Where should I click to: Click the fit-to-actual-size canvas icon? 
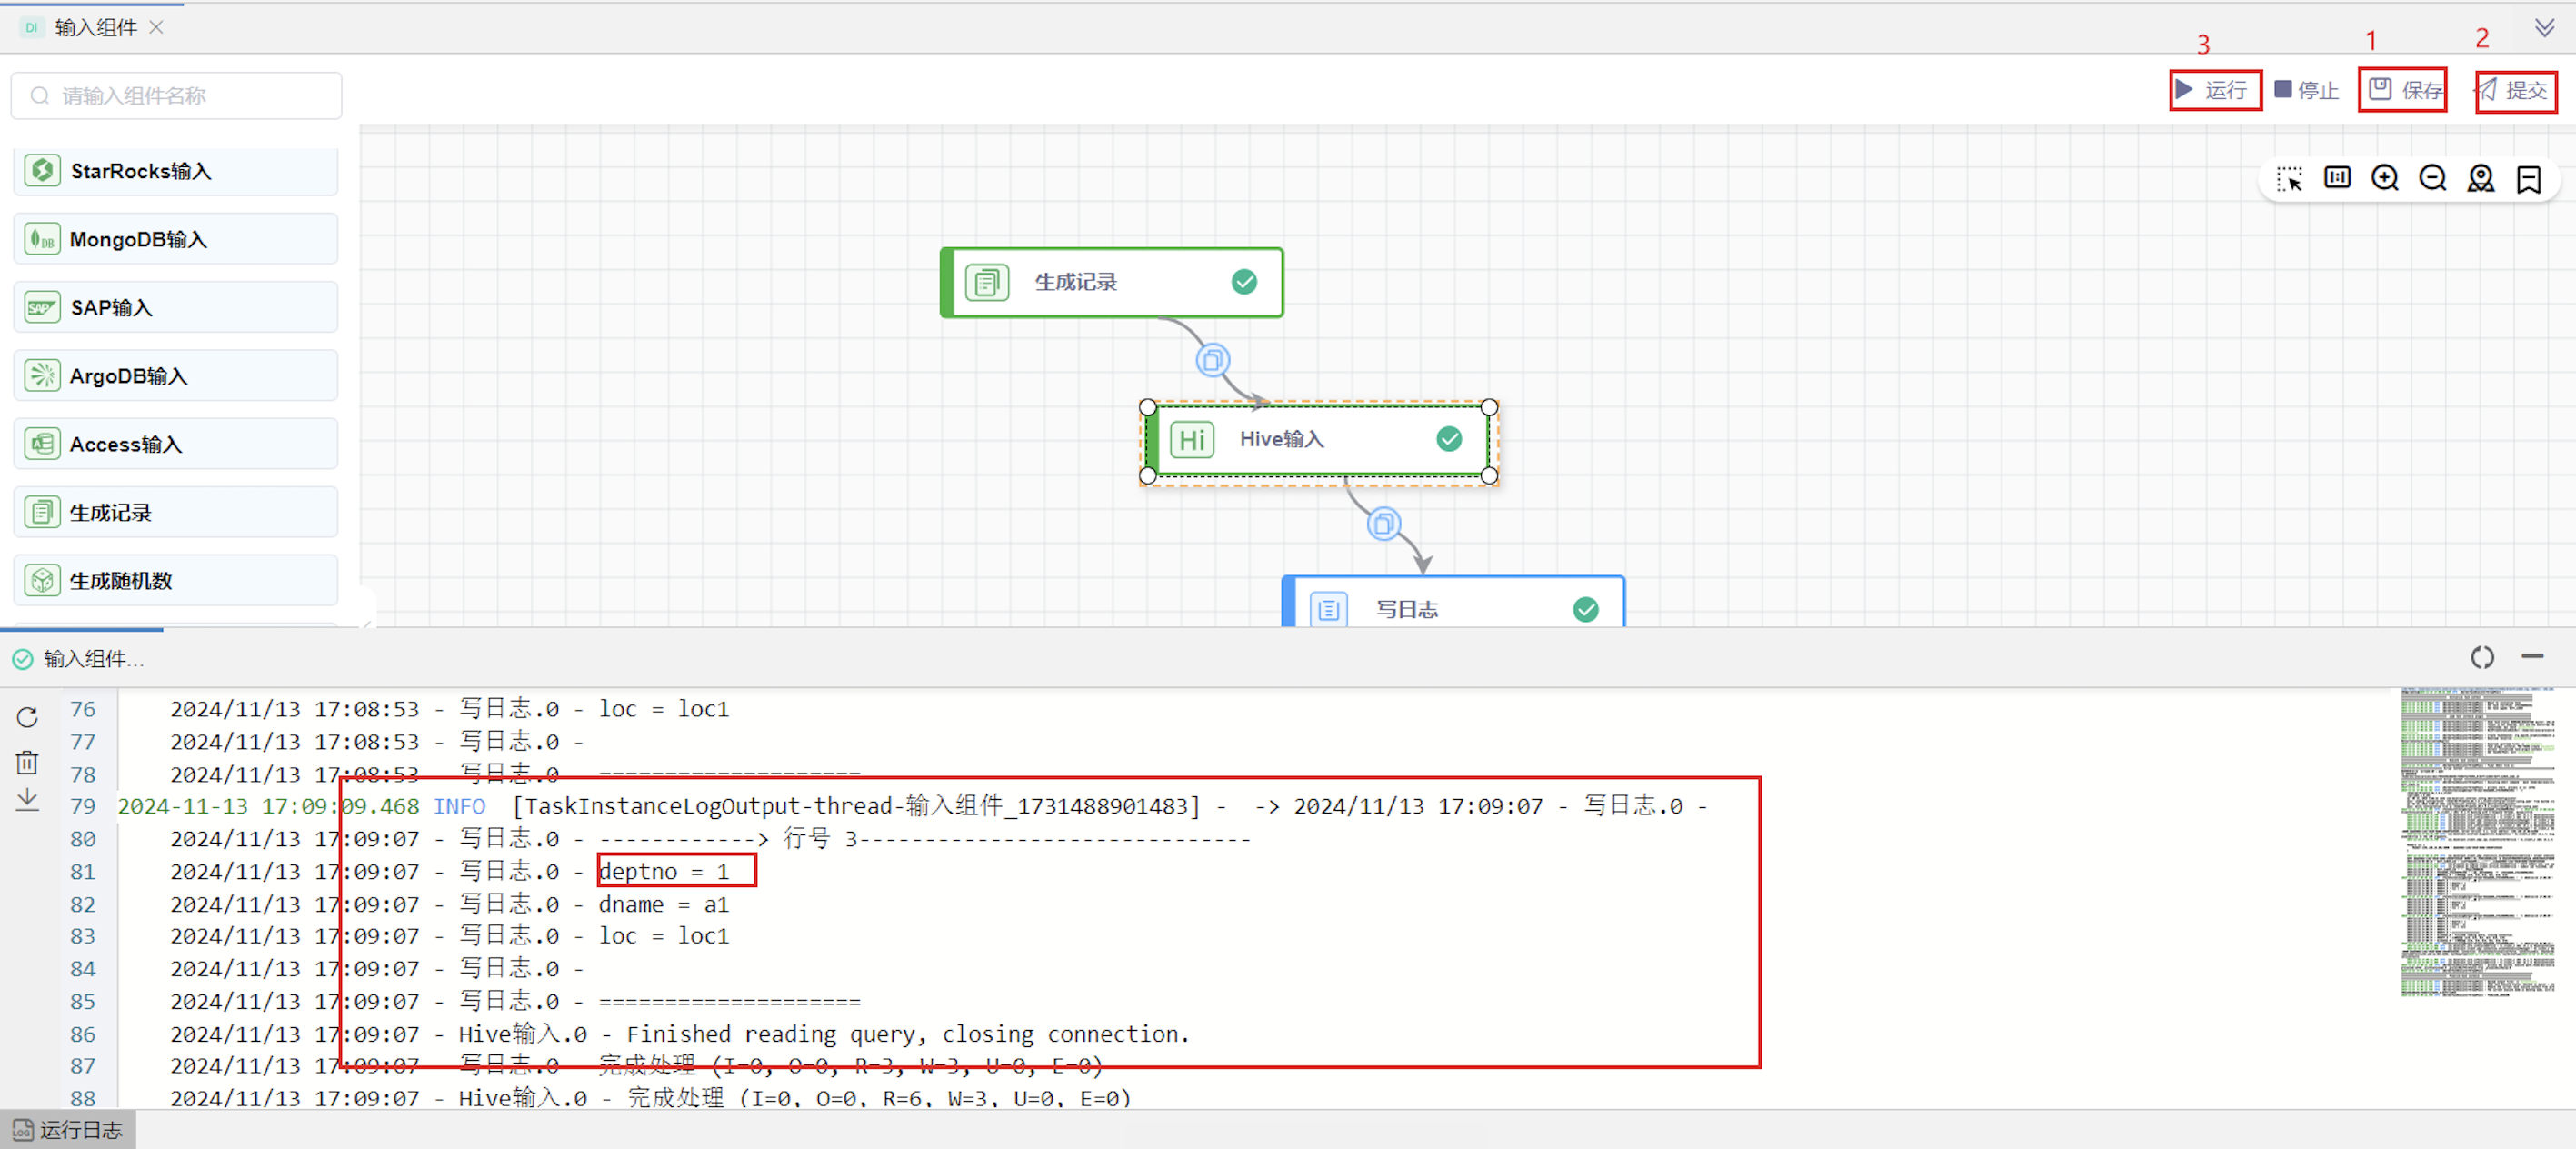[2336, 178]
